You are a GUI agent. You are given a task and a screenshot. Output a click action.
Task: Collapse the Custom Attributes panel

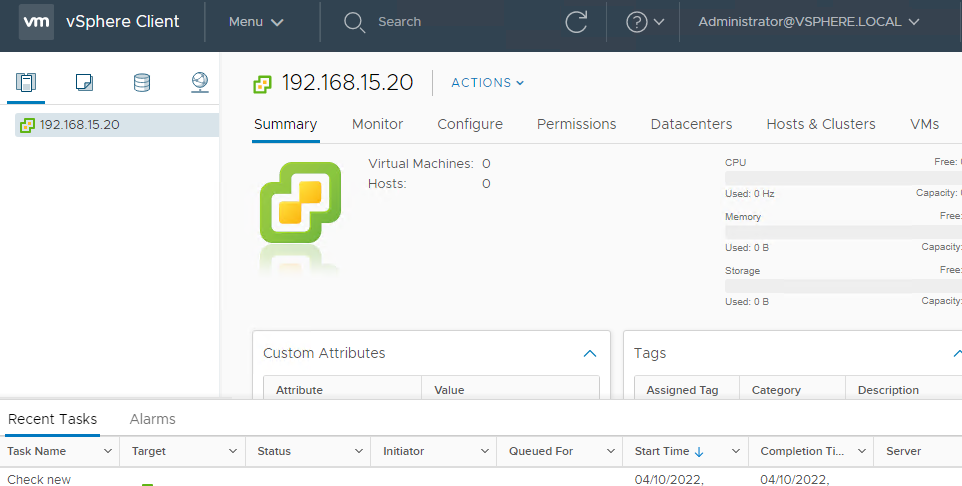pos(590,353)
